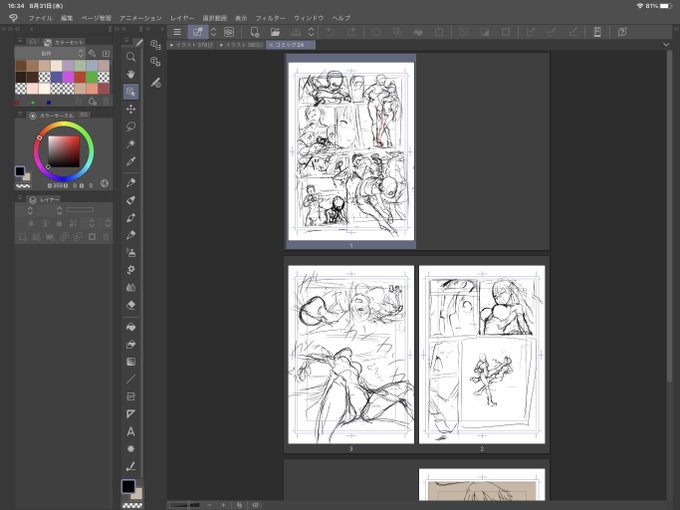Select the Move layer tool
This screenshot has width=680, height=510.
pos(131,109)
